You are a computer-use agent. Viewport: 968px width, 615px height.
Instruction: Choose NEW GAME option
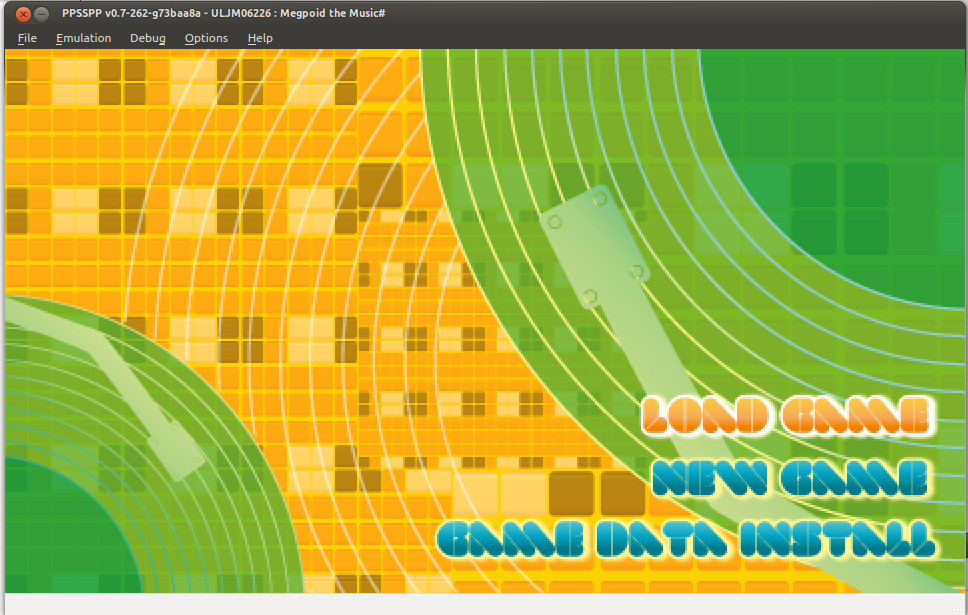(791, 478)
